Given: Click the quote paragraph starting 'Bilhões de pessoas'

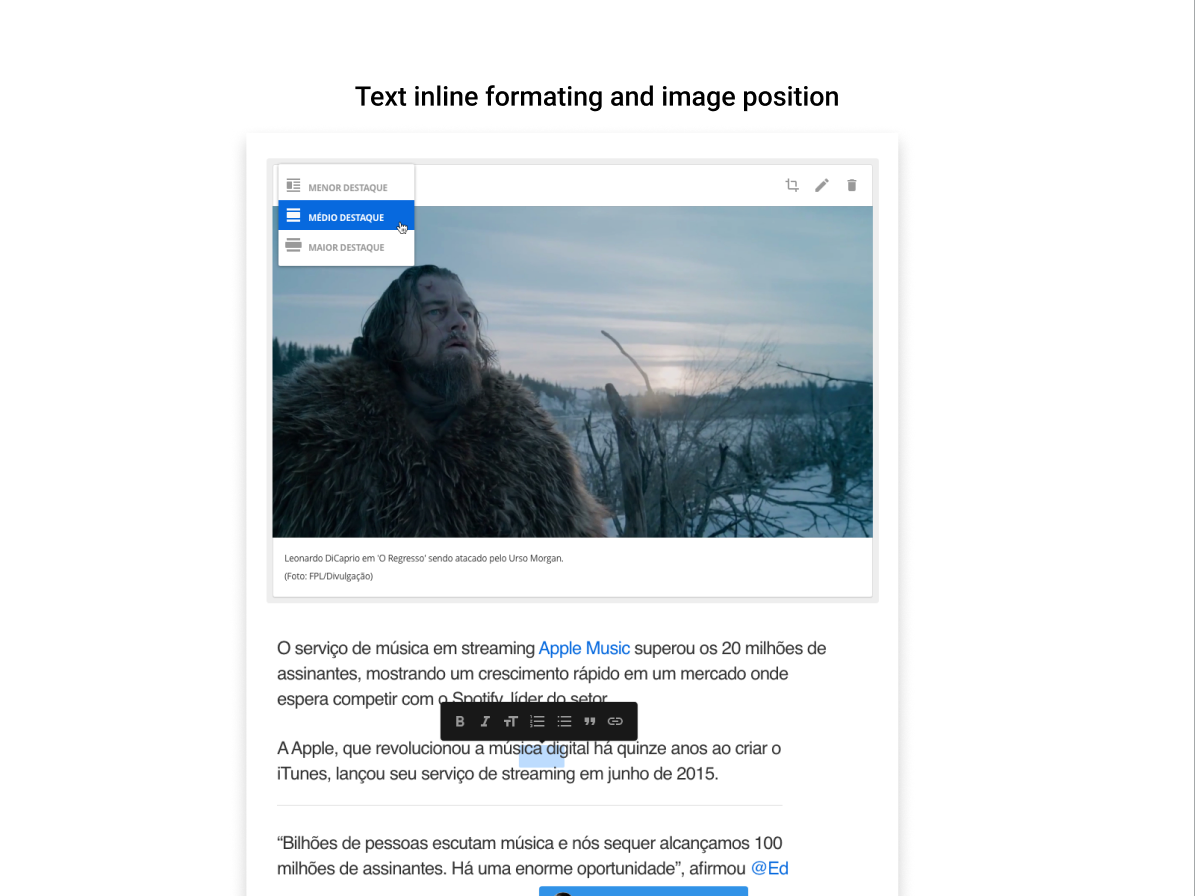Looking at the screenshot, I should point(533,856).
